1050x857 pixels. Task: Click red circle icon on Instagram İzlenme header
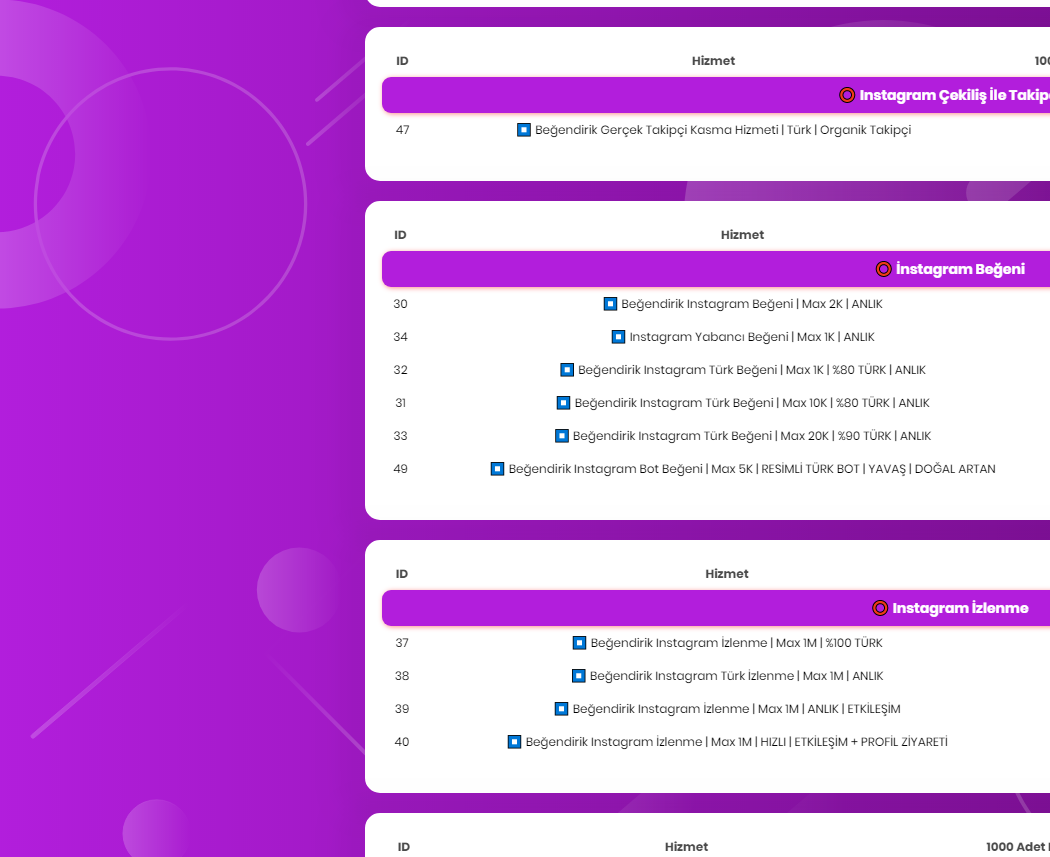[x=880, y=608]
